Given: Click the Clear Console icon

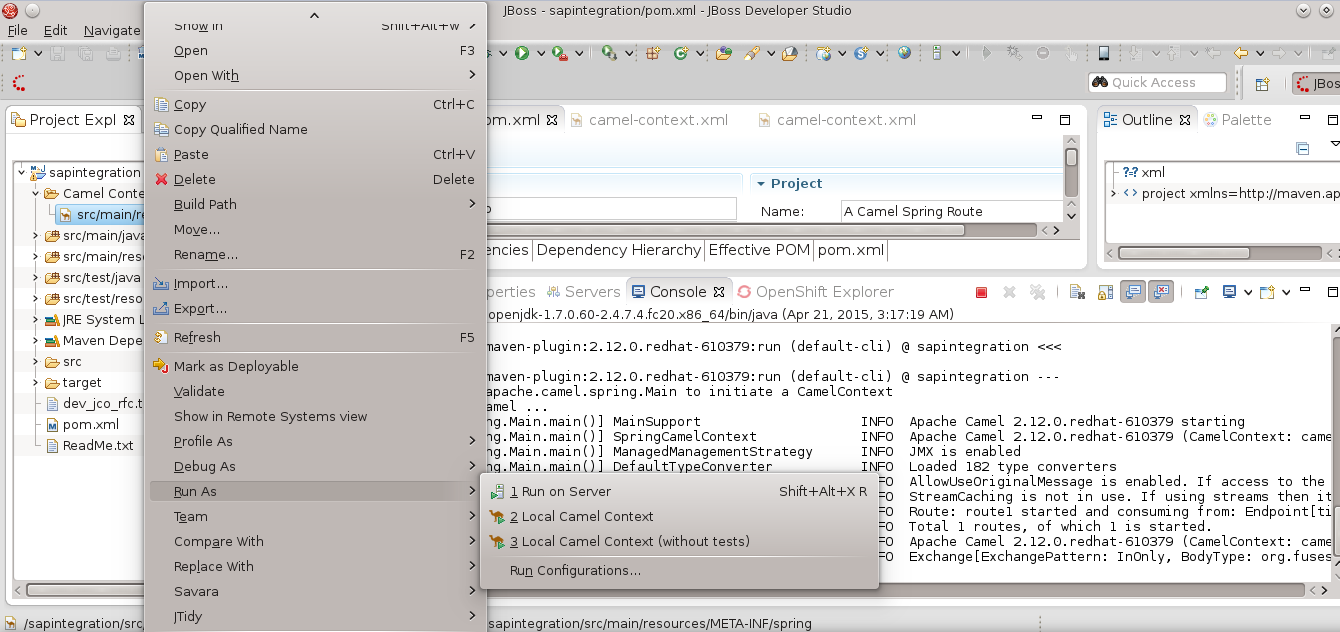Looking at the screenshot, I should [1077, 292].
